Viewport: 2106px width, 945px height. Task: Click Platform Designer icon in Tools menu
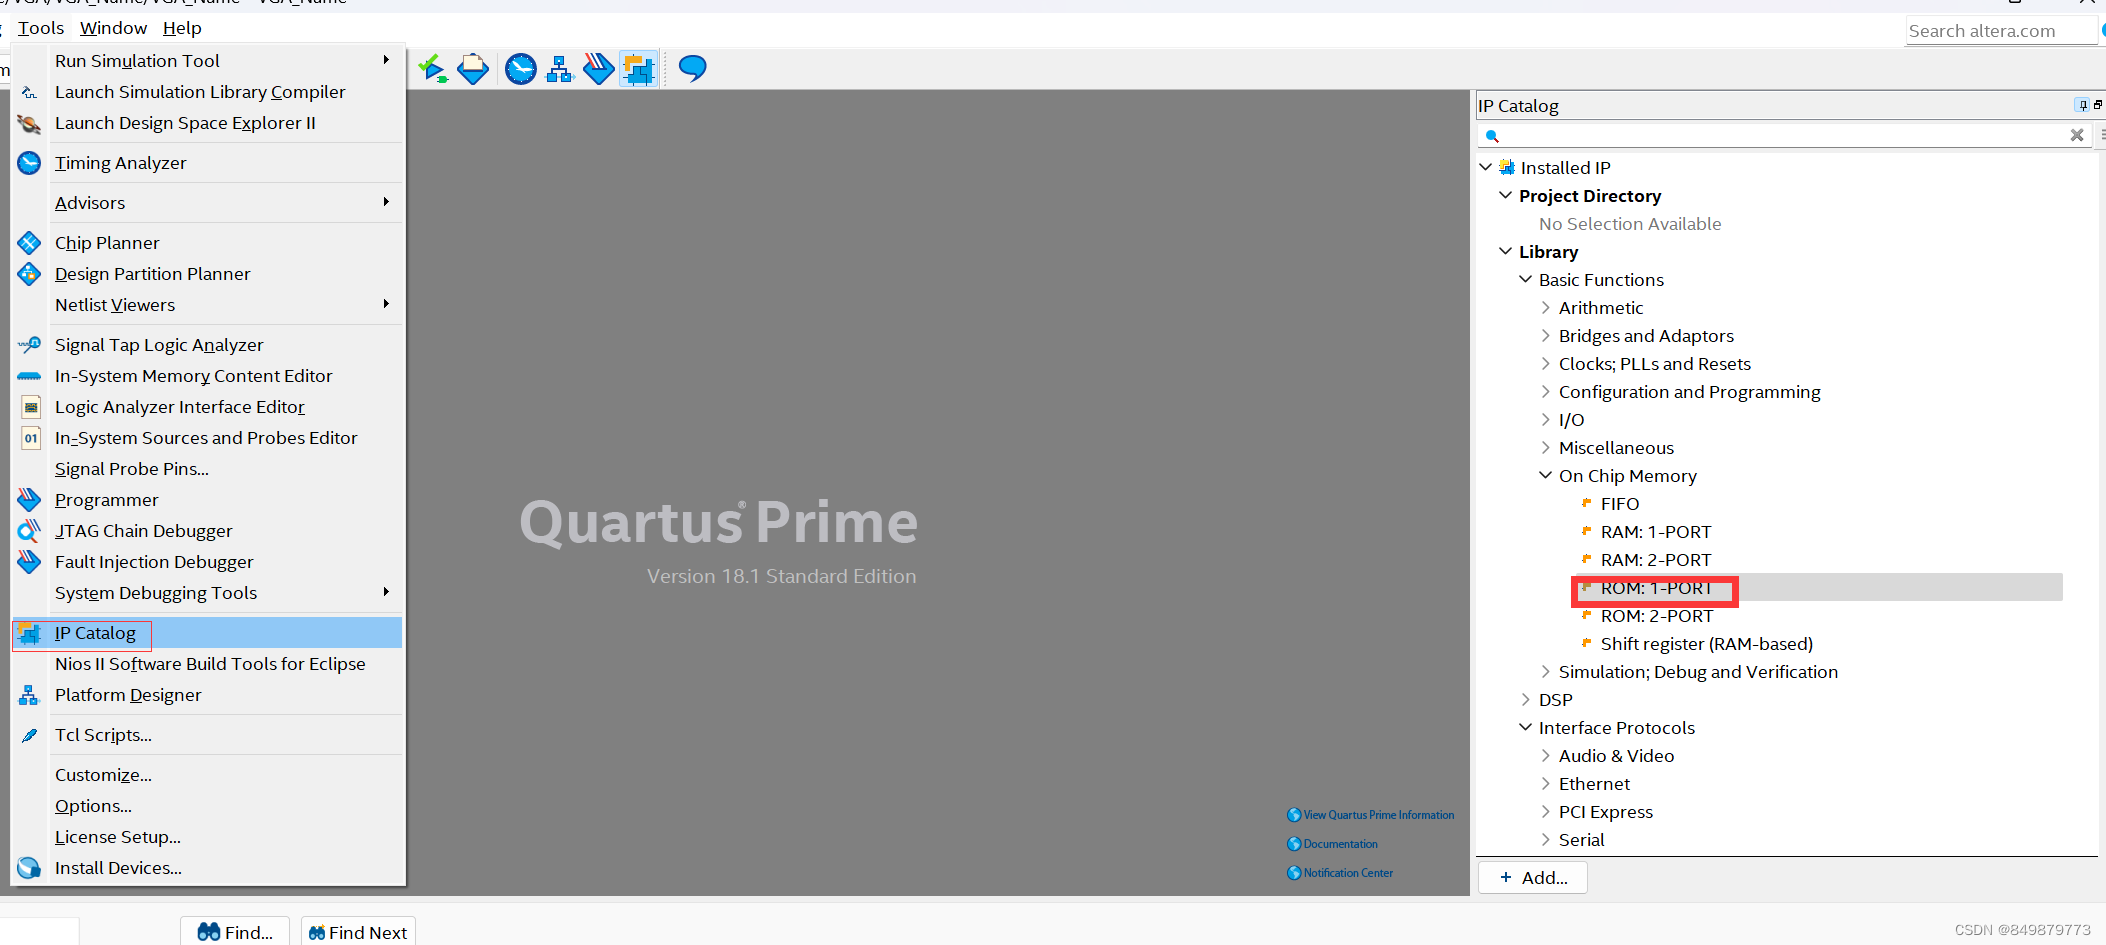pyautogui.click(x=28, y=695)
